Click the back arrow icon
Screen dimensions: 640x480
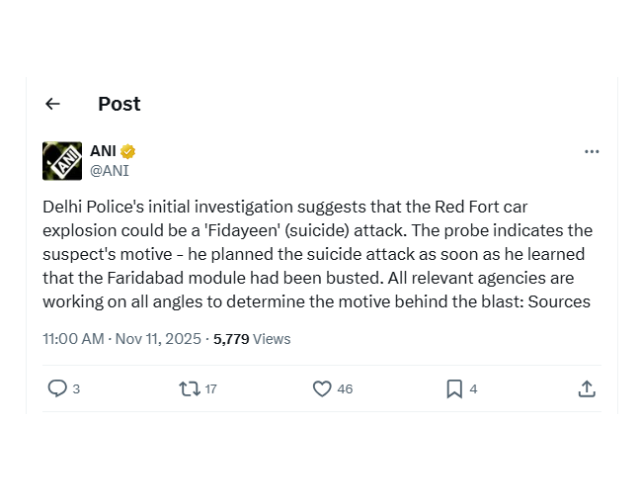[53, 104]
